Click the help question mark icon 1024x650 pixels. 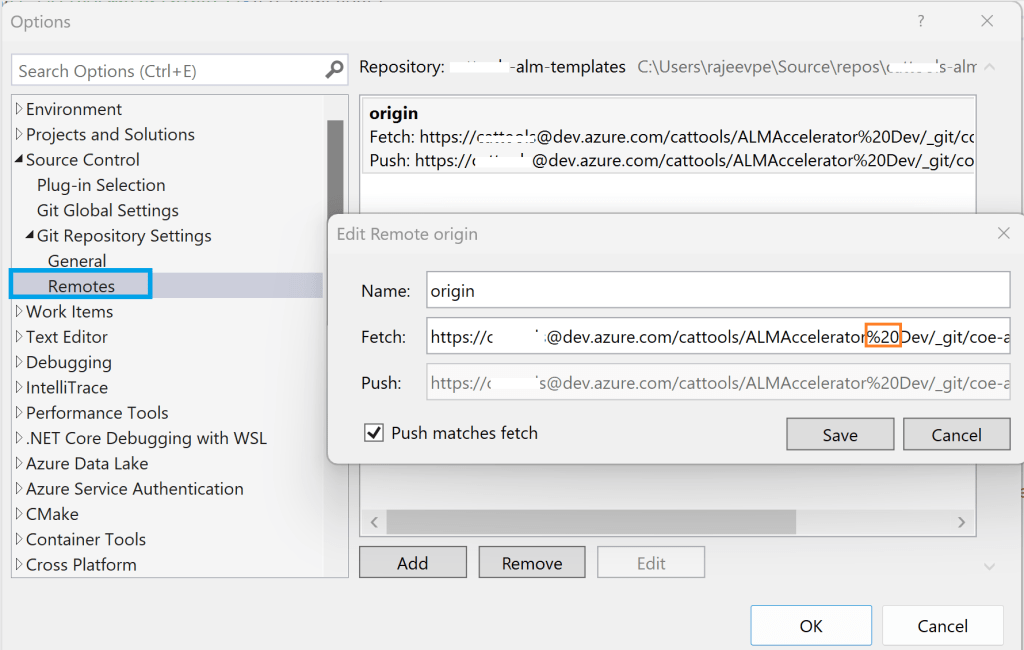921,21
